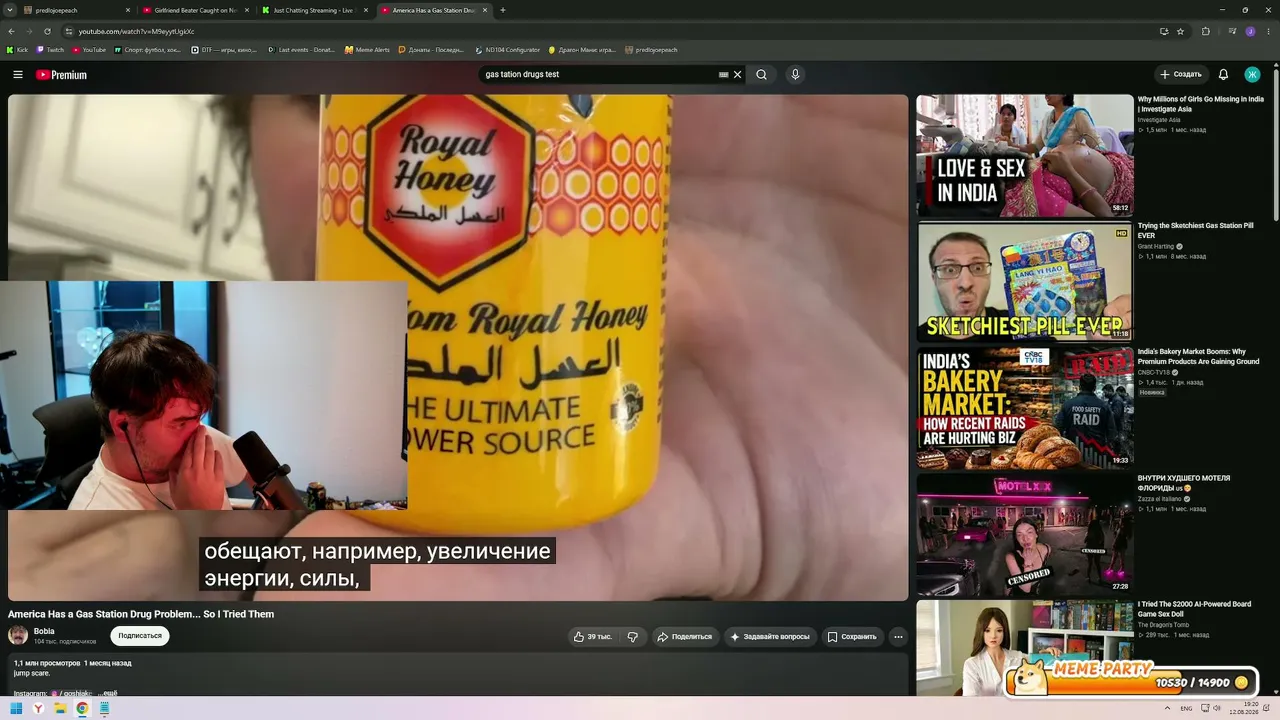This screenshot has height=720, width=1280.
Task: Subscribe to Bobia with Подписаться
Action: tap(140, 636)
